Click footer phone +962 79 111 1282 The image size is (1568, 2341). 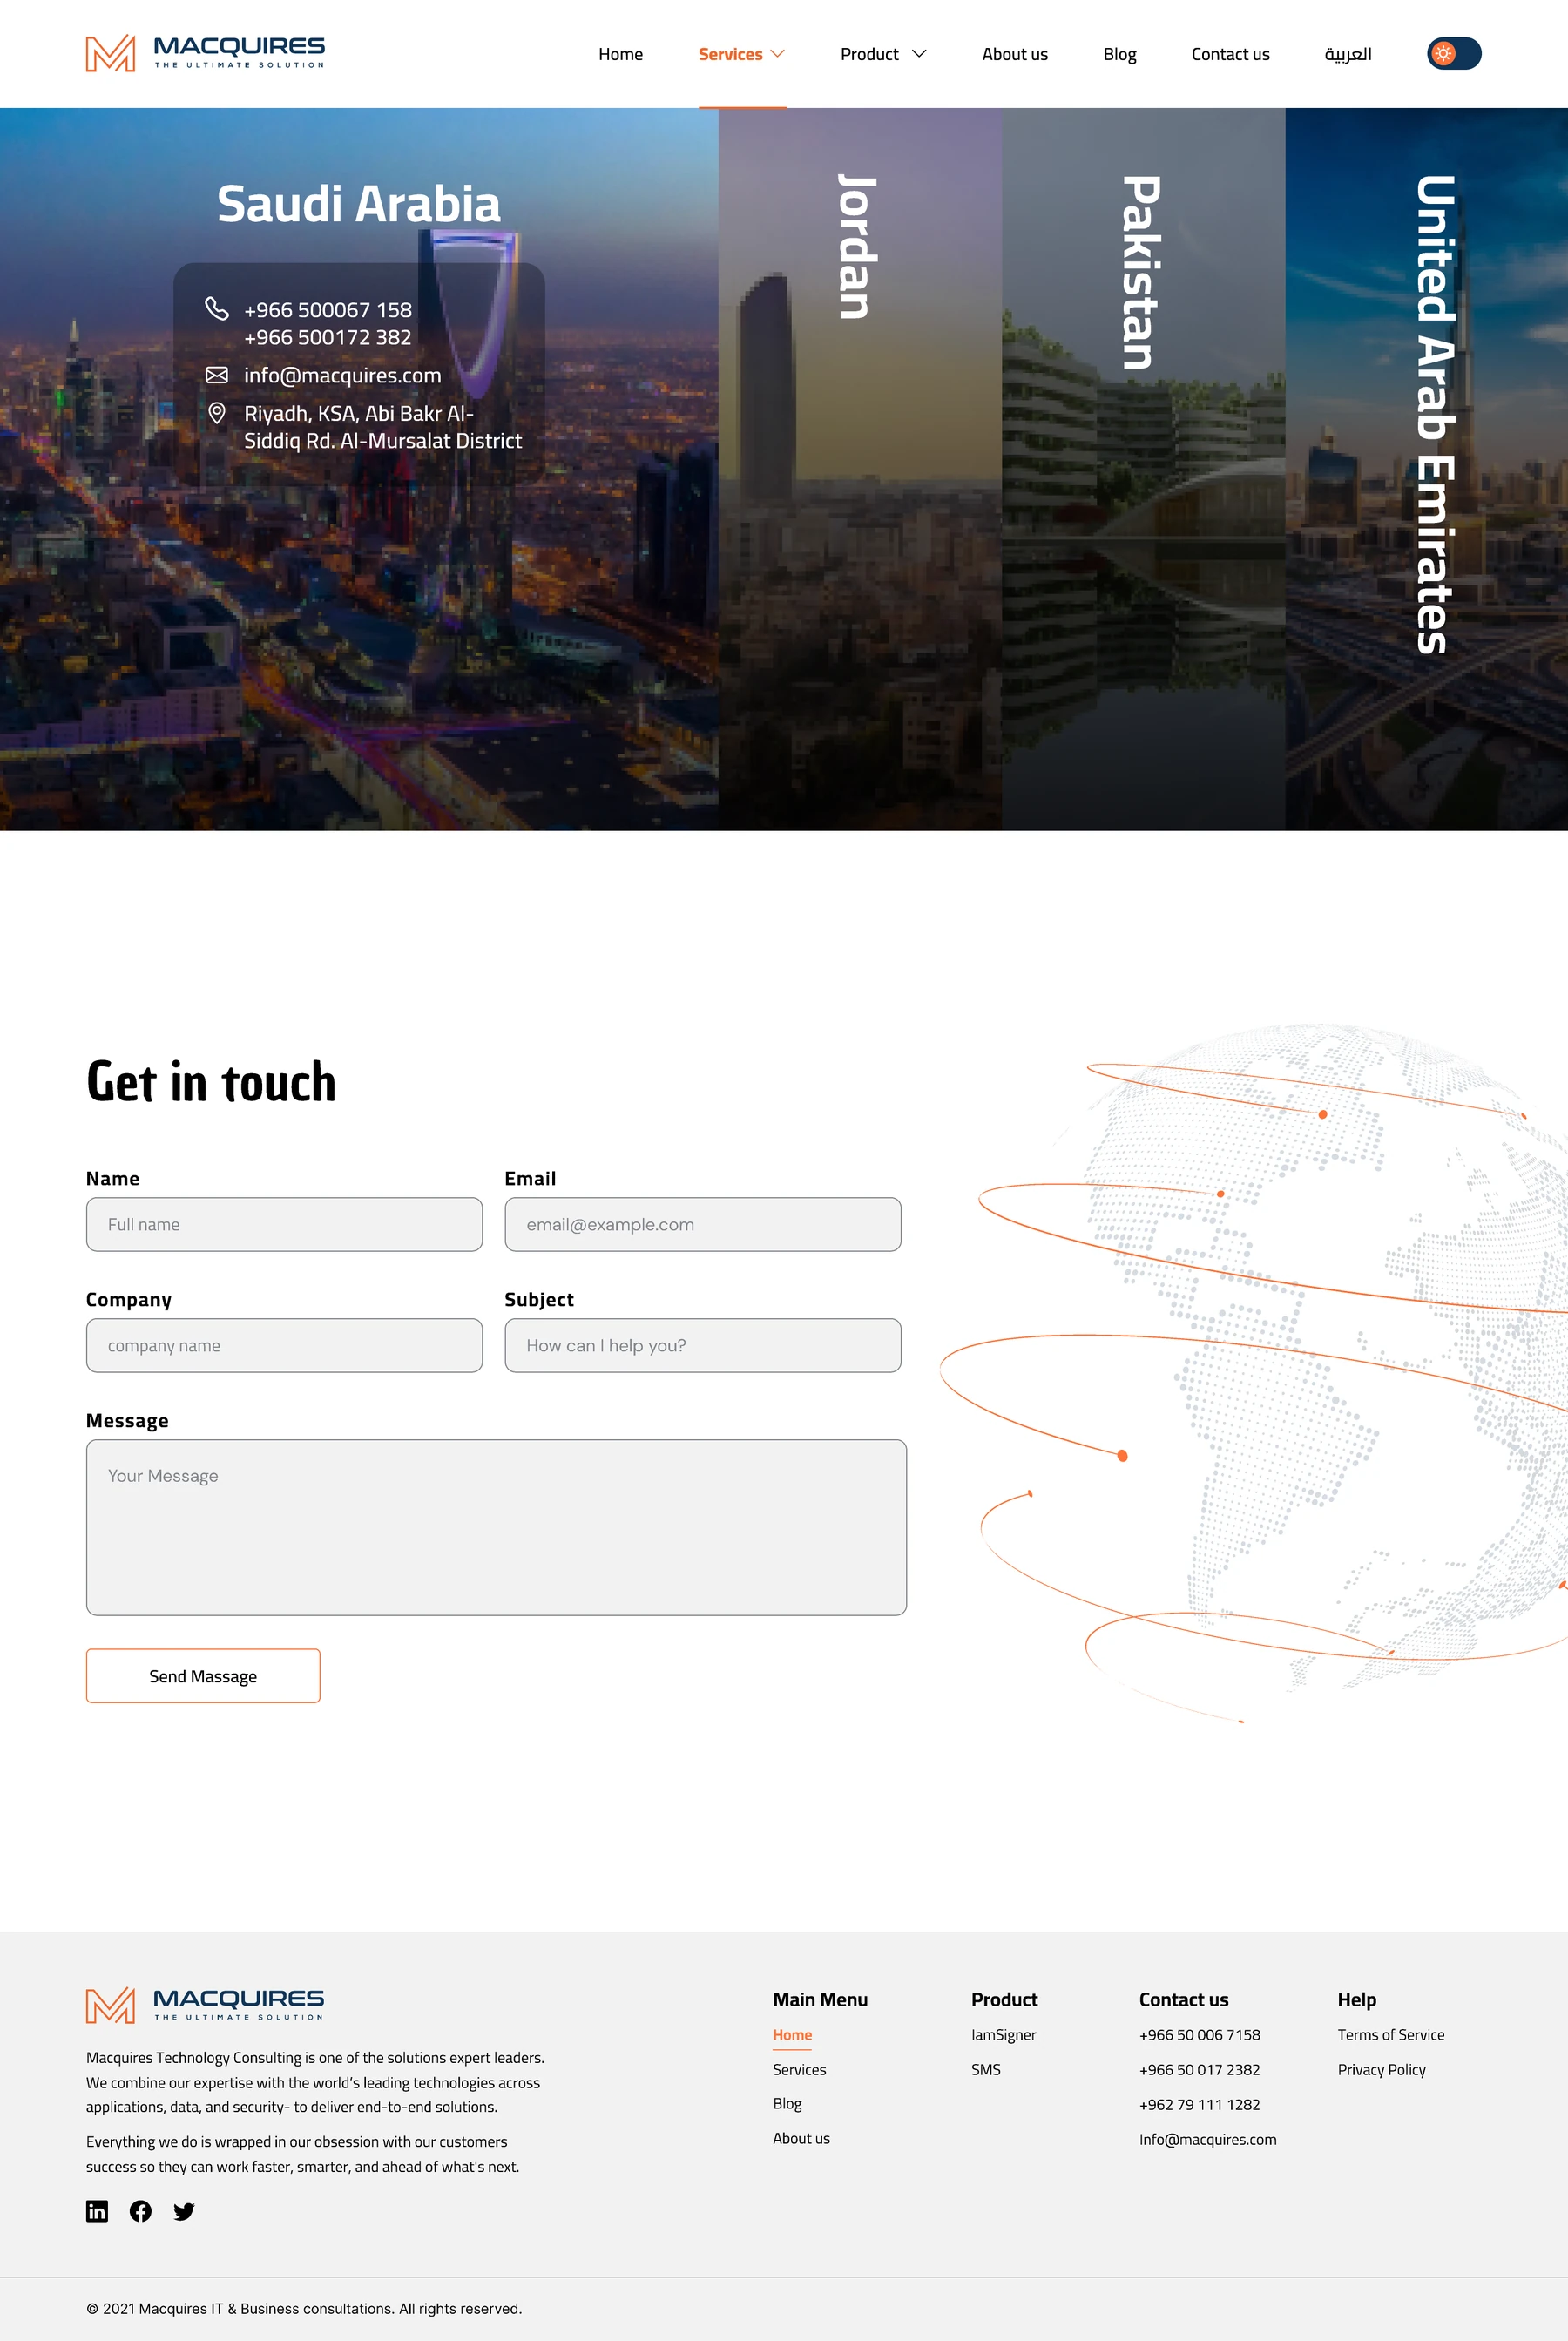[1199, 2104]
